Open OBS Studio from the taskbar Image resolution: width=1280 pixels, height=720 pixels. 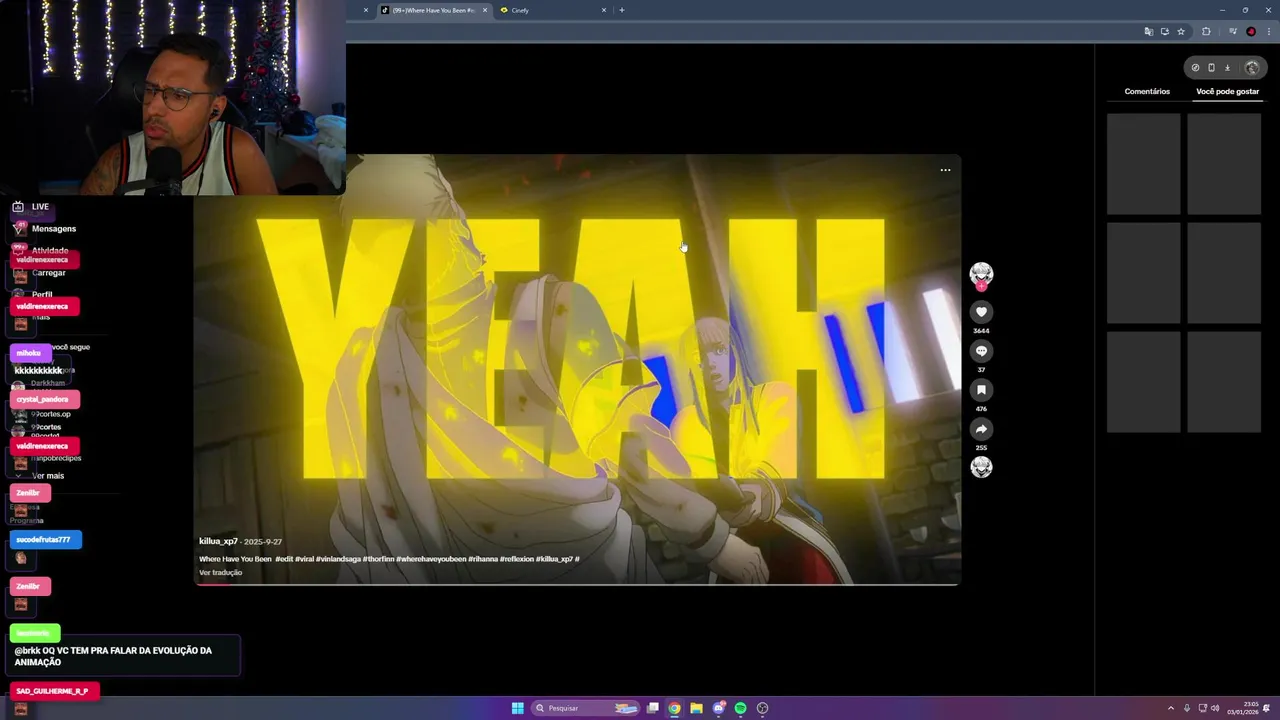coord(762,708)
